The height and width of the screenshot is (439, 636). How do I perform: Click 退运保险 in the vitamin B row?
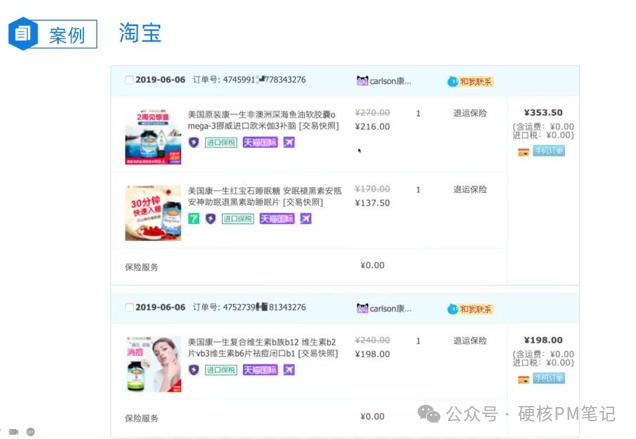tap(470, 341)
